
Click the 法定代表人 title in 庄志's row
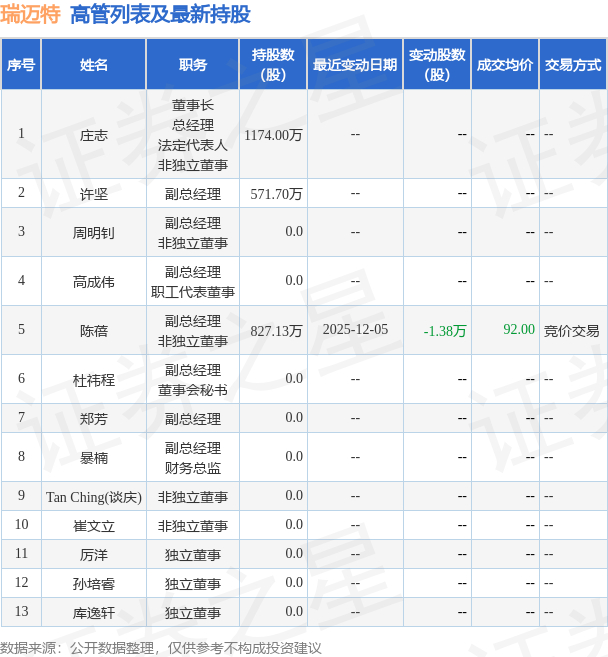point(193,145)
